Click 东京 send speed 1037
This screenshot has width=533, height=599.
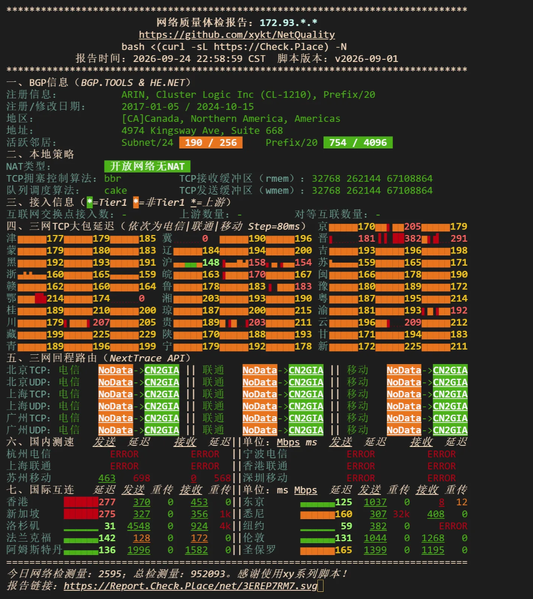pyautogui.click(x=375, y=502)
